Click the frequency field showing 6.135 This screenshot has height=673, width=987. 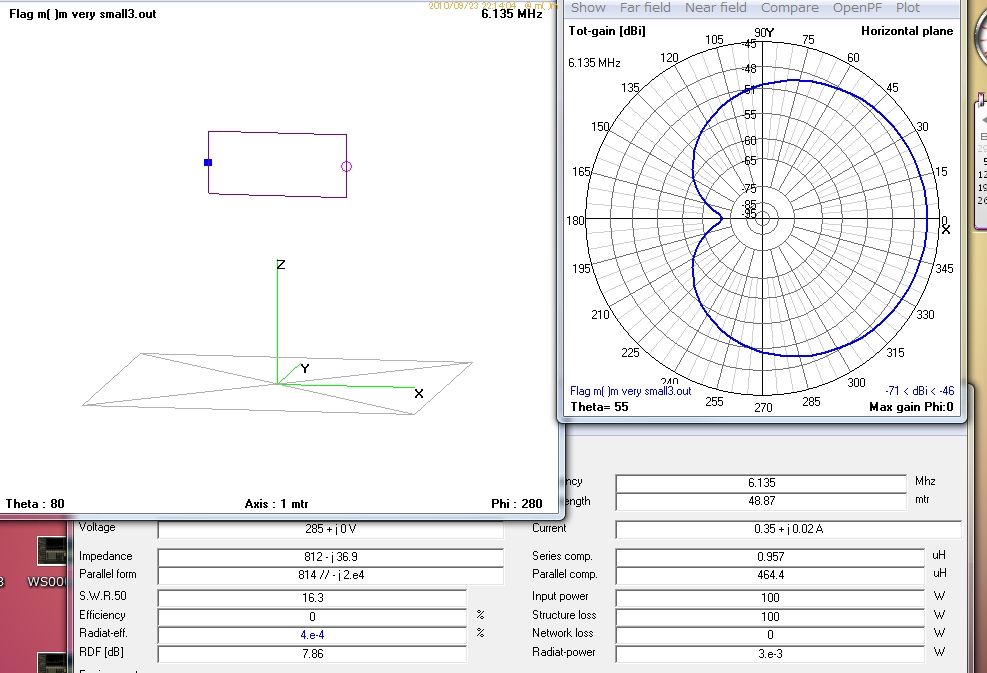coord(761,483)
